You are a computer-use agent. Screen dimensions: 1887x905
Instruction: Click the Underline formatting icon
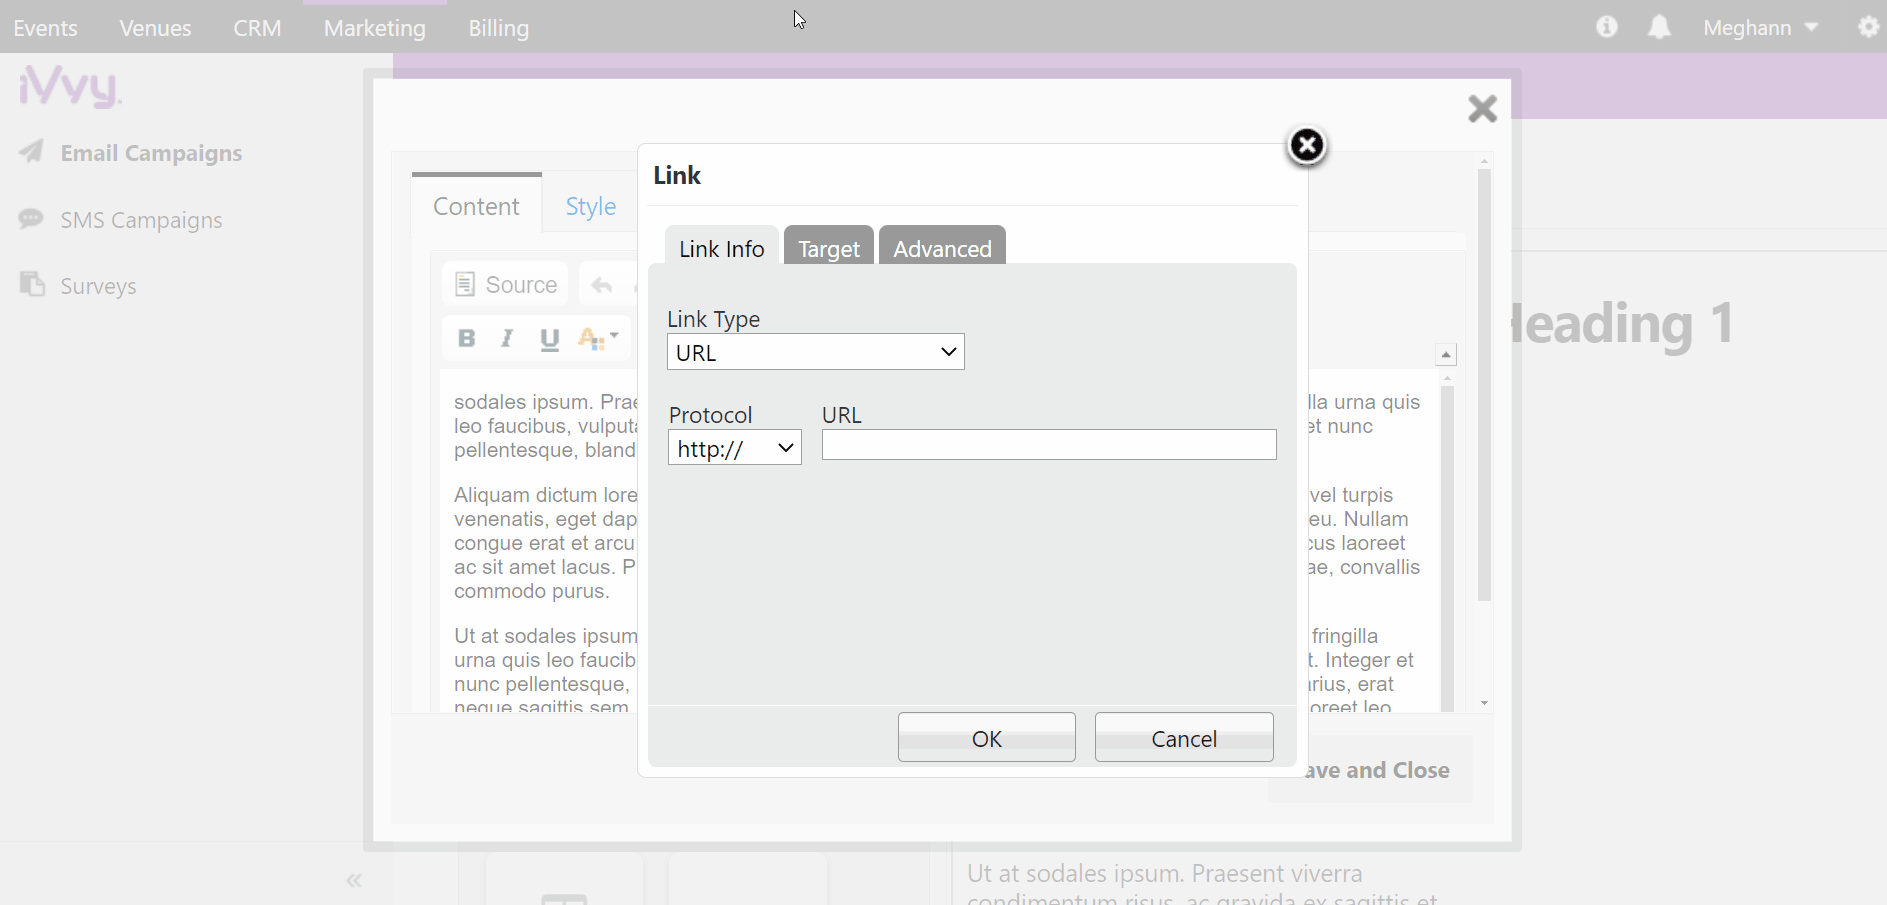tap(549, 339)
